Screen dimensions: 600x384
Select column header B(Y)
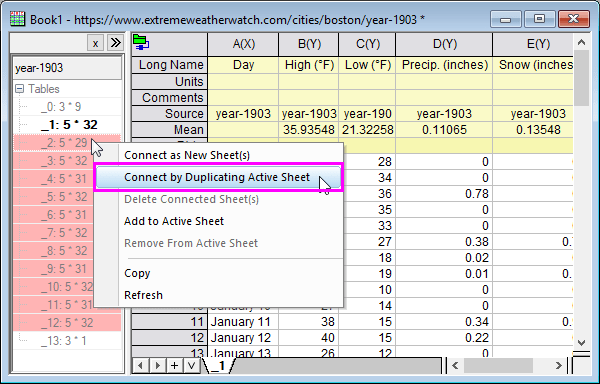(x=309, y=44)
